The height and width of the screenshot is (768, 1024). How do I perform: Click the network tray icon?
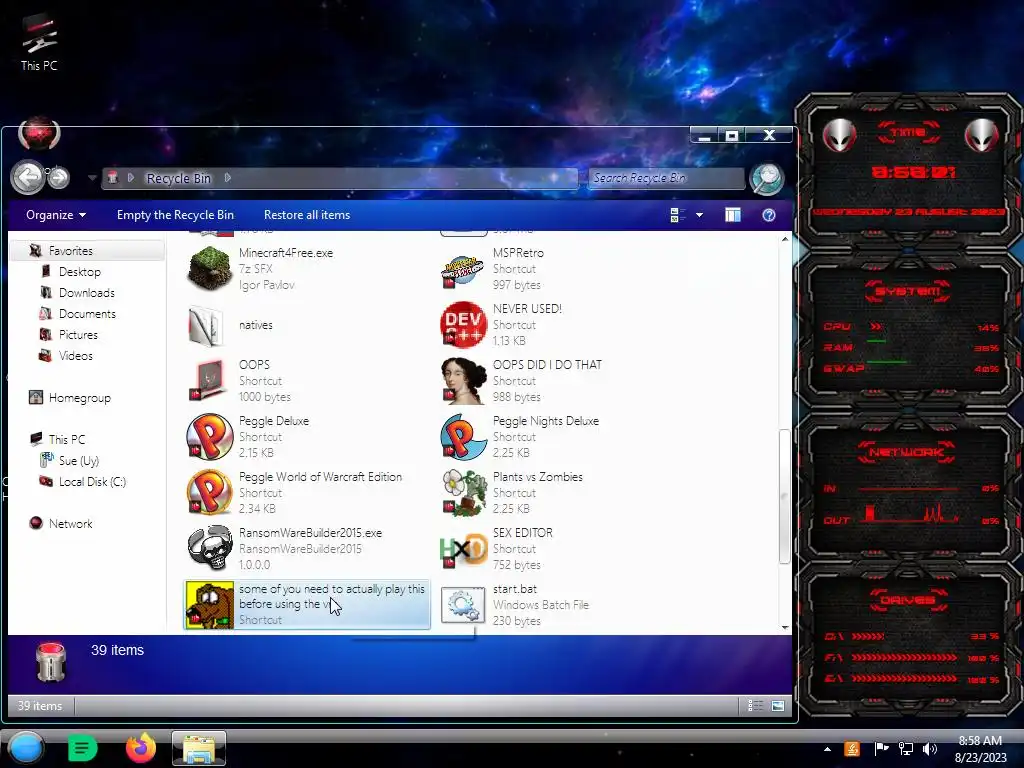click(x=906, y=749)
